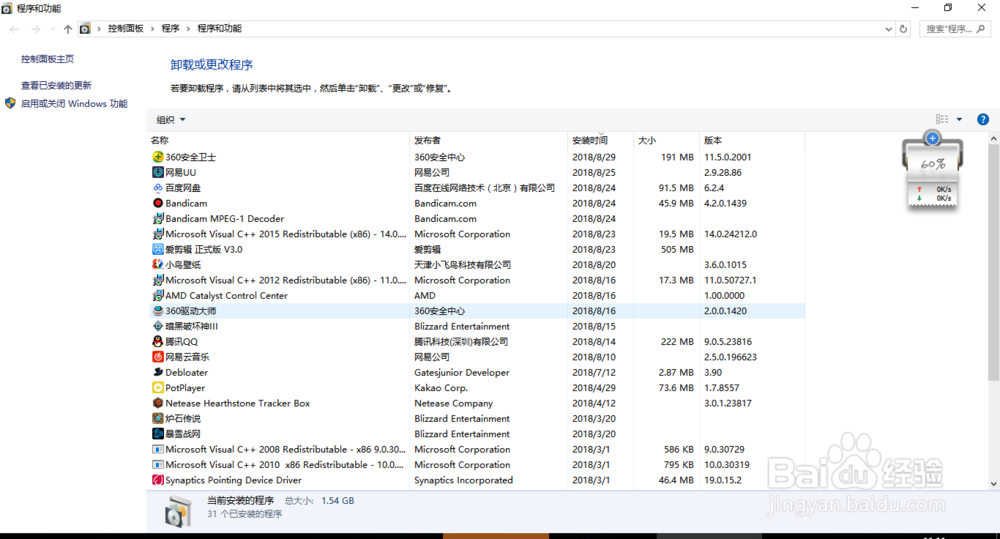This screenshot has width=1000, height=539.
Task: Click the scrollbar down arrow
Action: pos(994,484)
